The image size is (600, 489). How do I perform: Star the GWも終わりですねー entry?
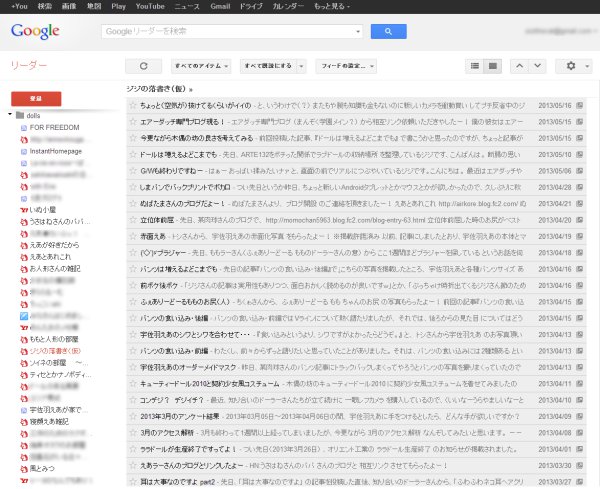click(133, 171)
